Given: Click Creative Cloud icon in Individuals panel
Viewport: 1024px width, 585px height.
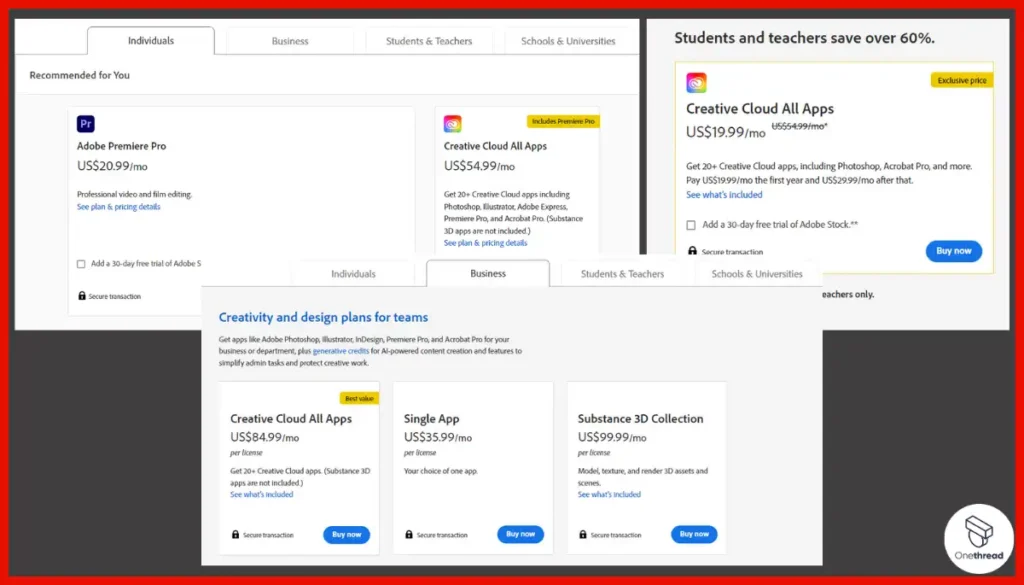Looking at the screenshot, I should tap(453, 123).
